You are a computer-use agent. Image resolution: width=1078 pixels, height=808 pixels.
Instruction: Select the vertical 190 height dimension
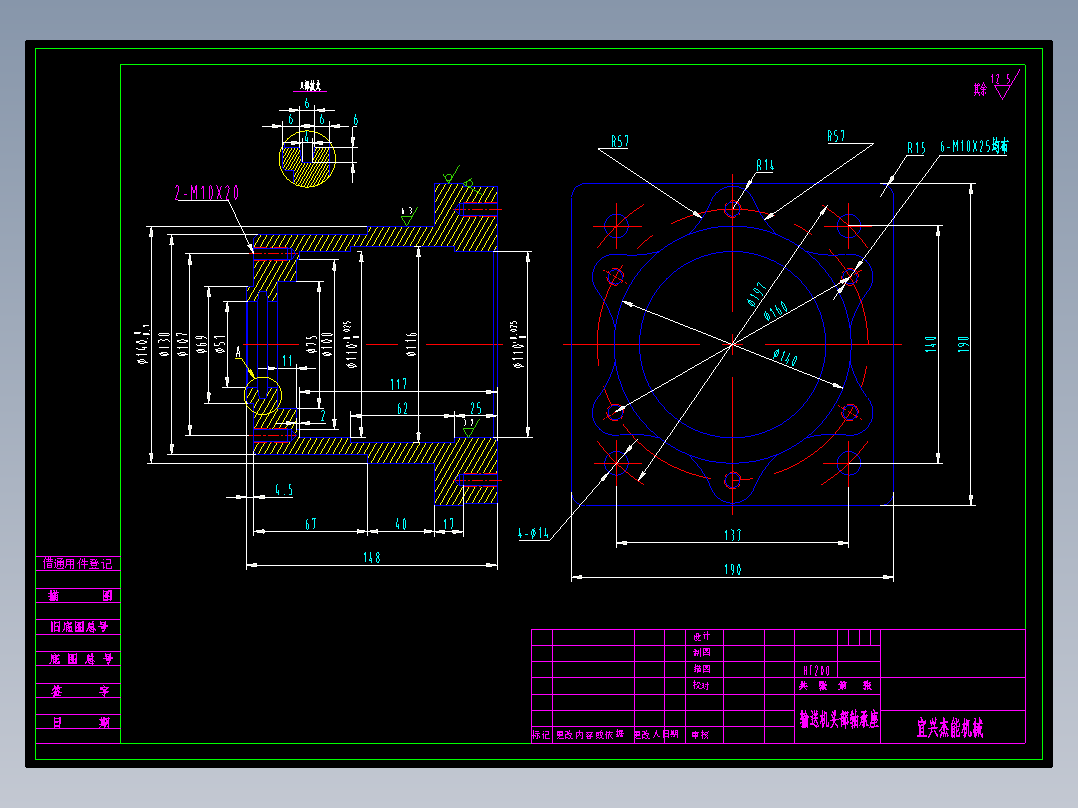pyautogui.click(x=963, y=344)
